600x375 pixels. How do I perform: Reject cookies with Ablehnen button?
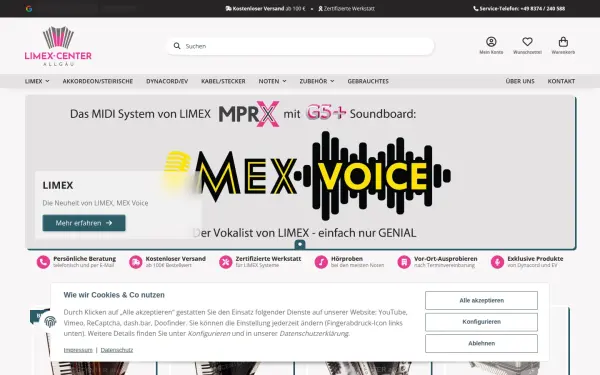[x=481, y=343]
